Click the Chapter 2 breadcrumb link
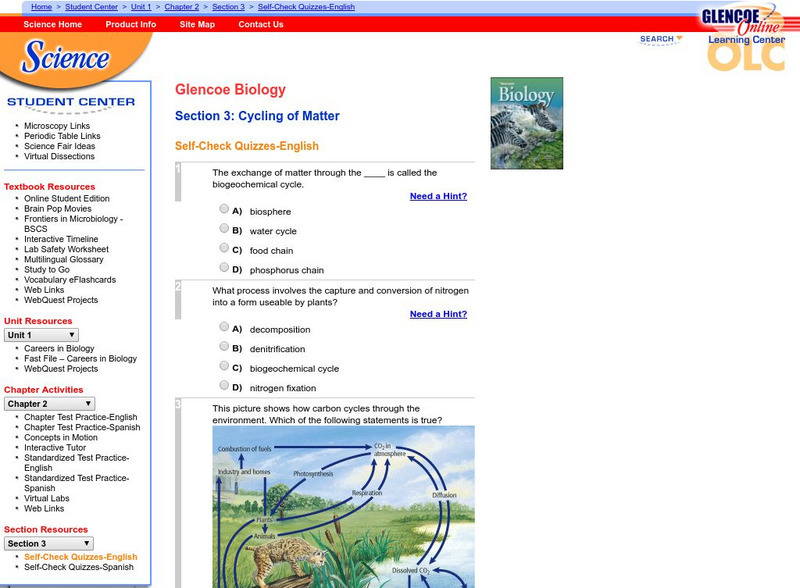The height and width of the screenshot is (588, 800). coord(182,7)
